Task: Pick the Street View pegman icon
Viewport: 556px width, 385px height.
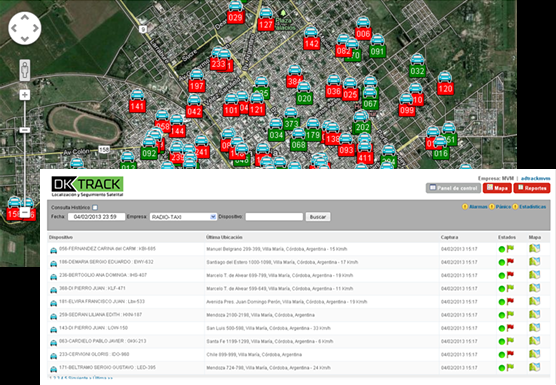Action: click(24, 69)
